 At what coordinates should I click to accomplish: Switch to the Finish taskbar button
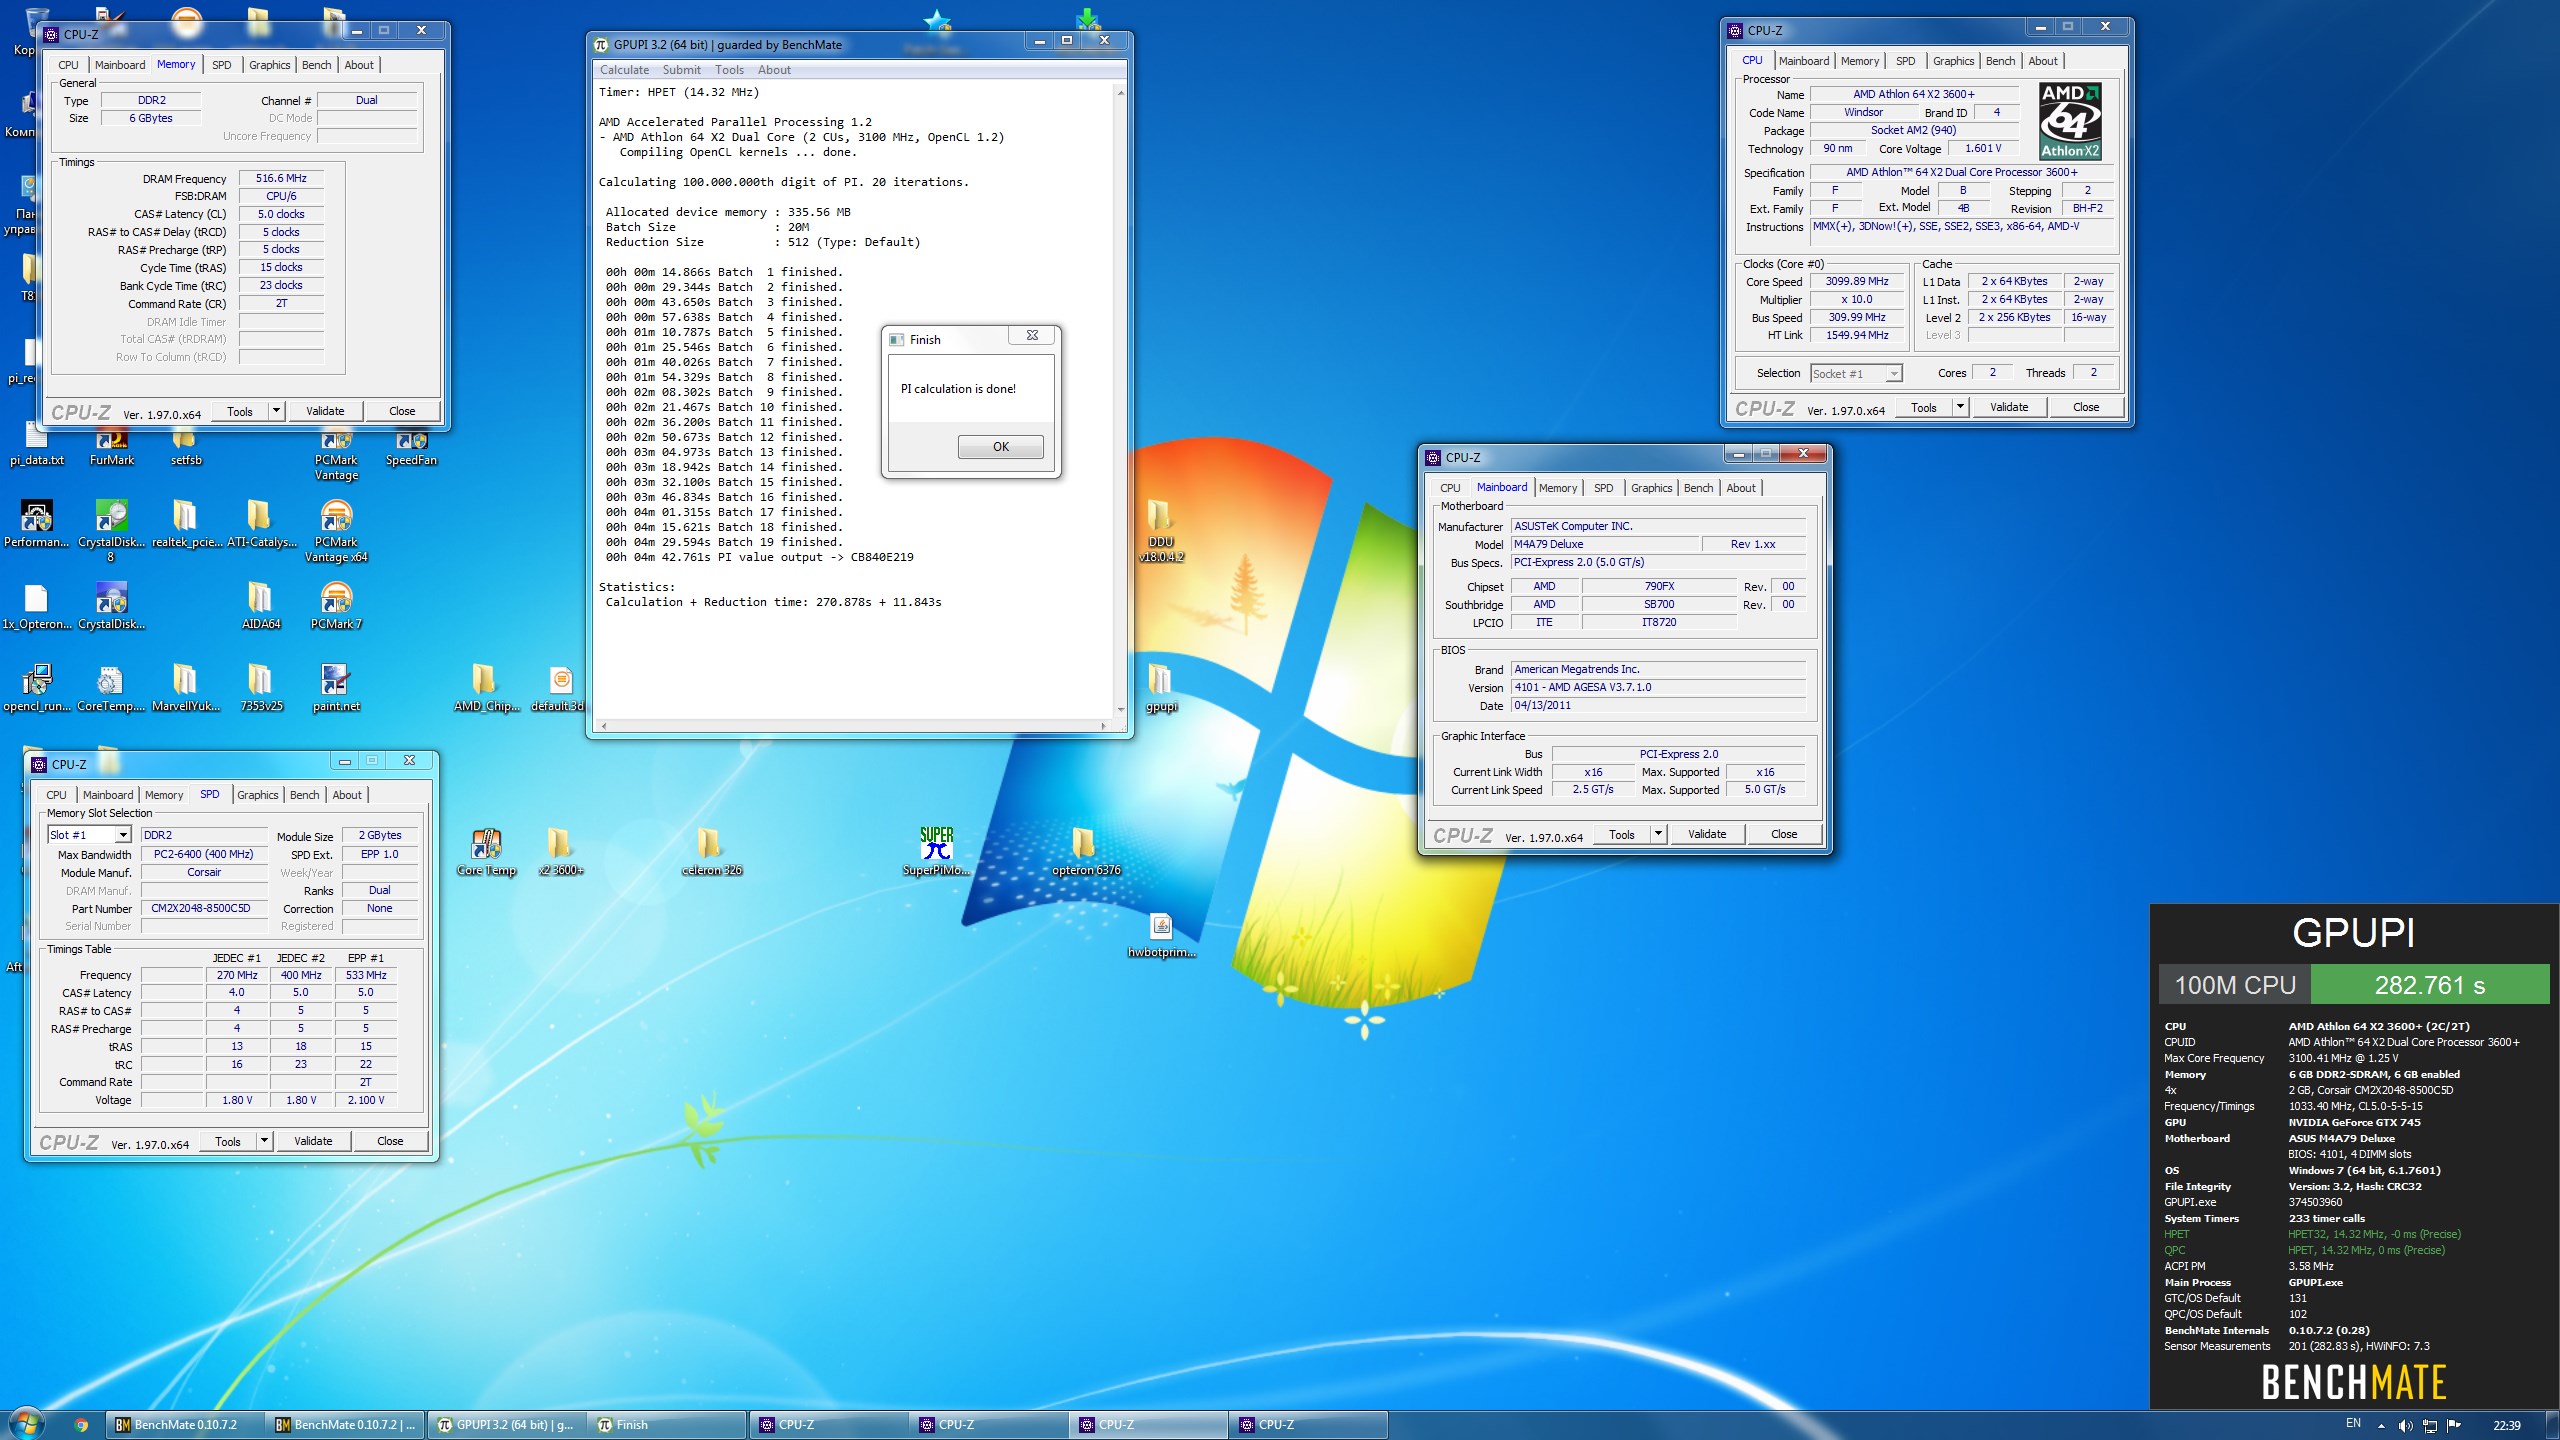667,1425
